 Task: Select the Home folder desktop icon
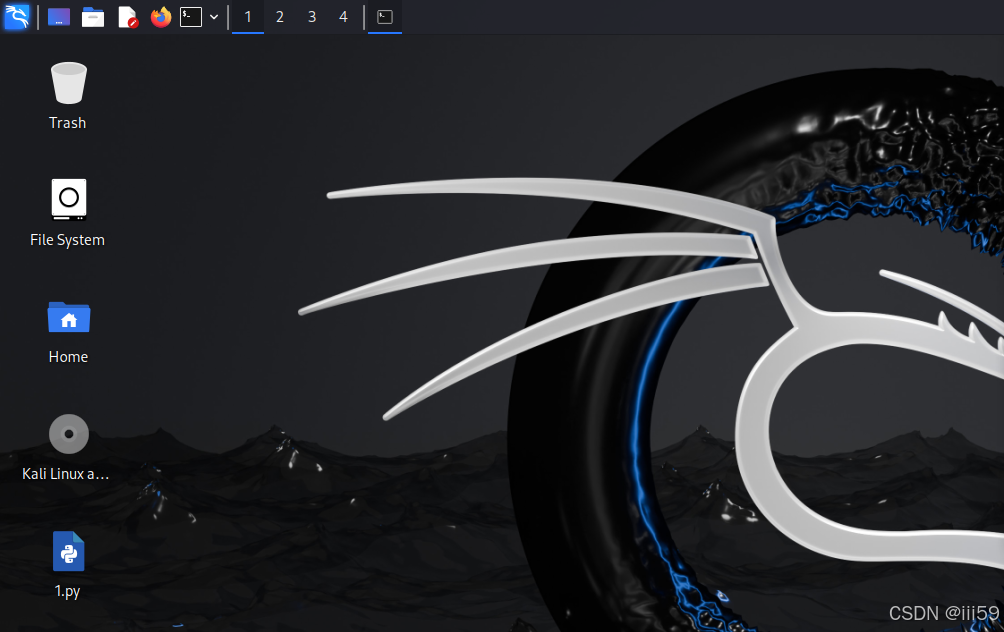pyautogui.click(x=69, y=317)
